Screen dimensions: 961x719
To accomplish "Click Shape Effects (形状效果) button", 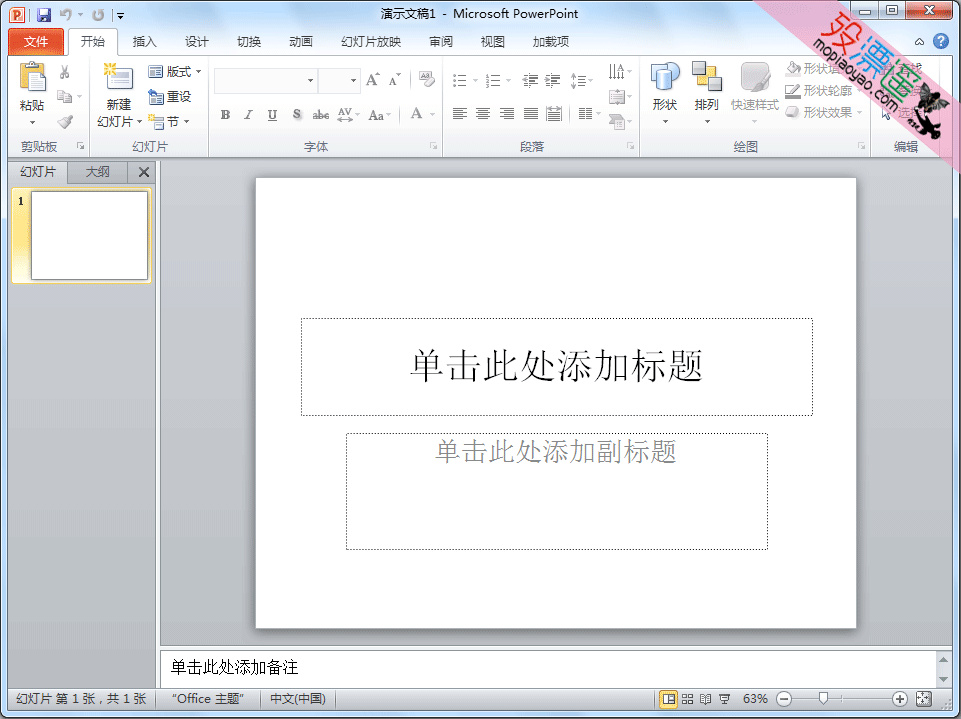I will tap(824, 113).
